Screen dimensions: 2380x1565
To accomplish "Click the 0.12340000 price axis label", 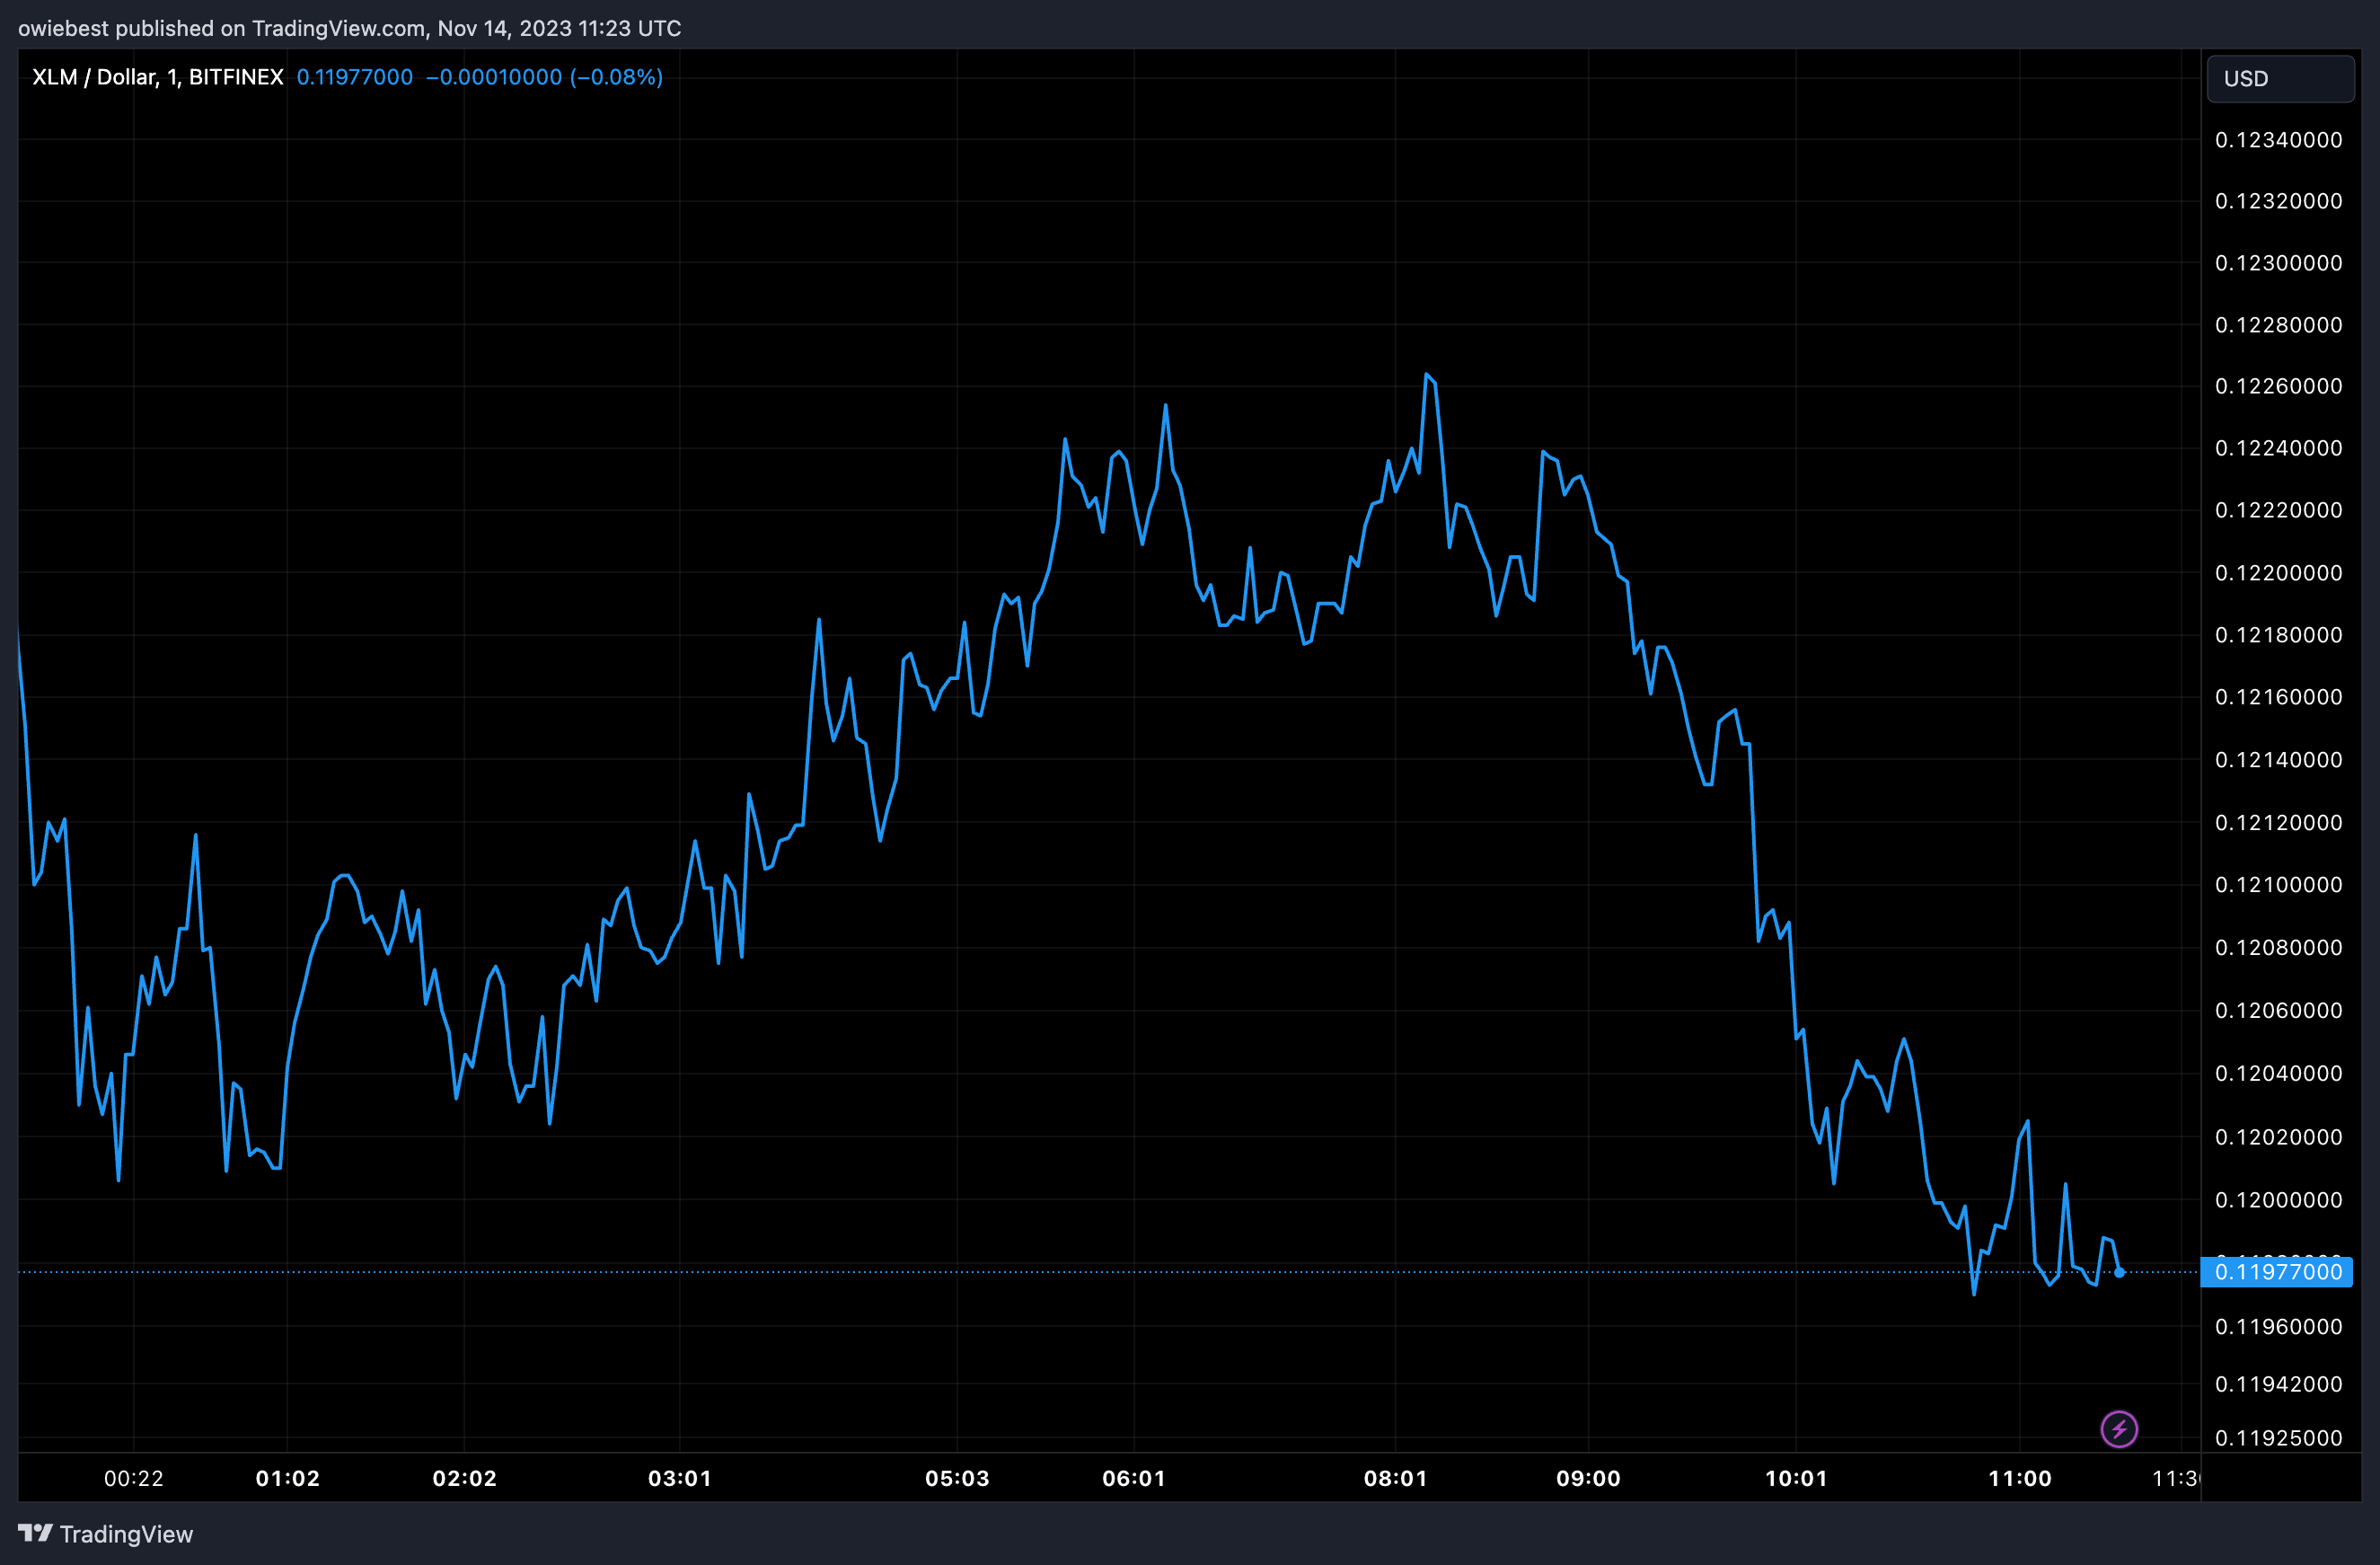I will coord(2279,140).
